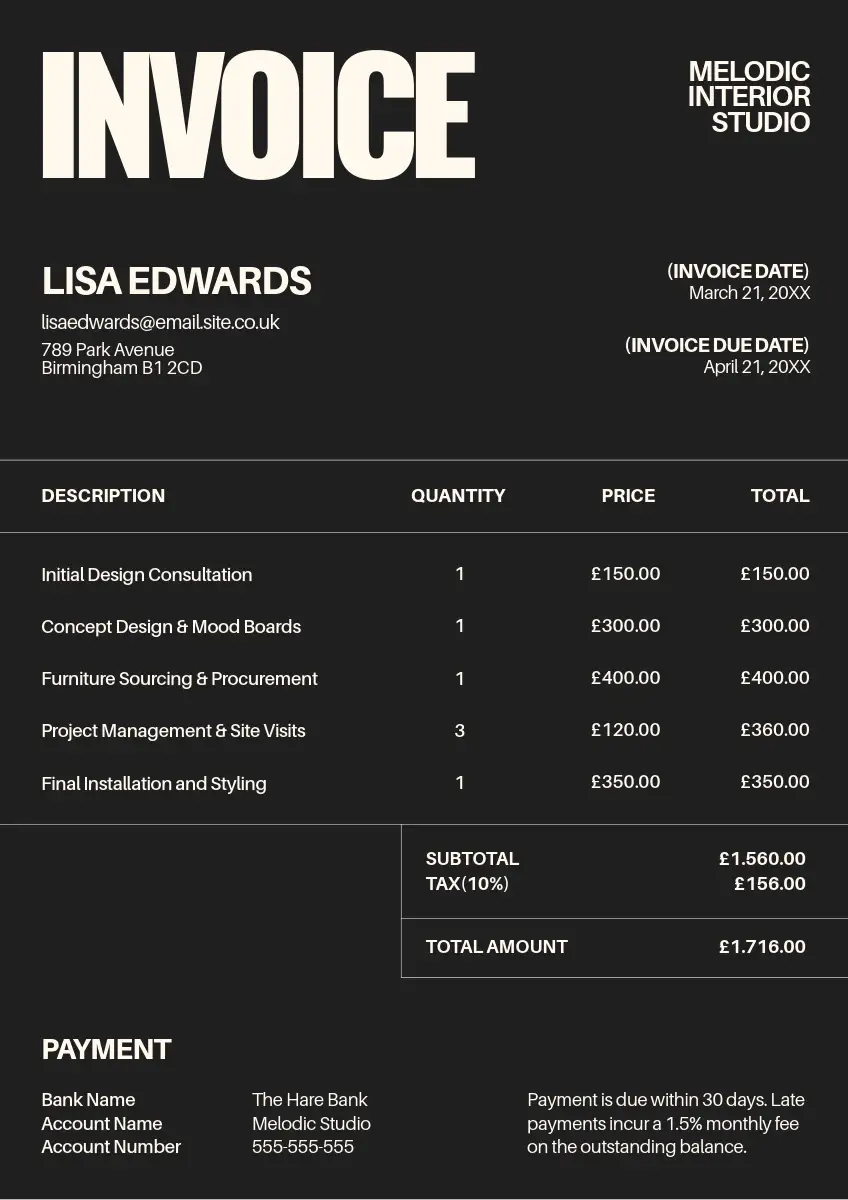Click the QUANTITY column header
This screenshot has height=1200, width=848.
(458, 496)
